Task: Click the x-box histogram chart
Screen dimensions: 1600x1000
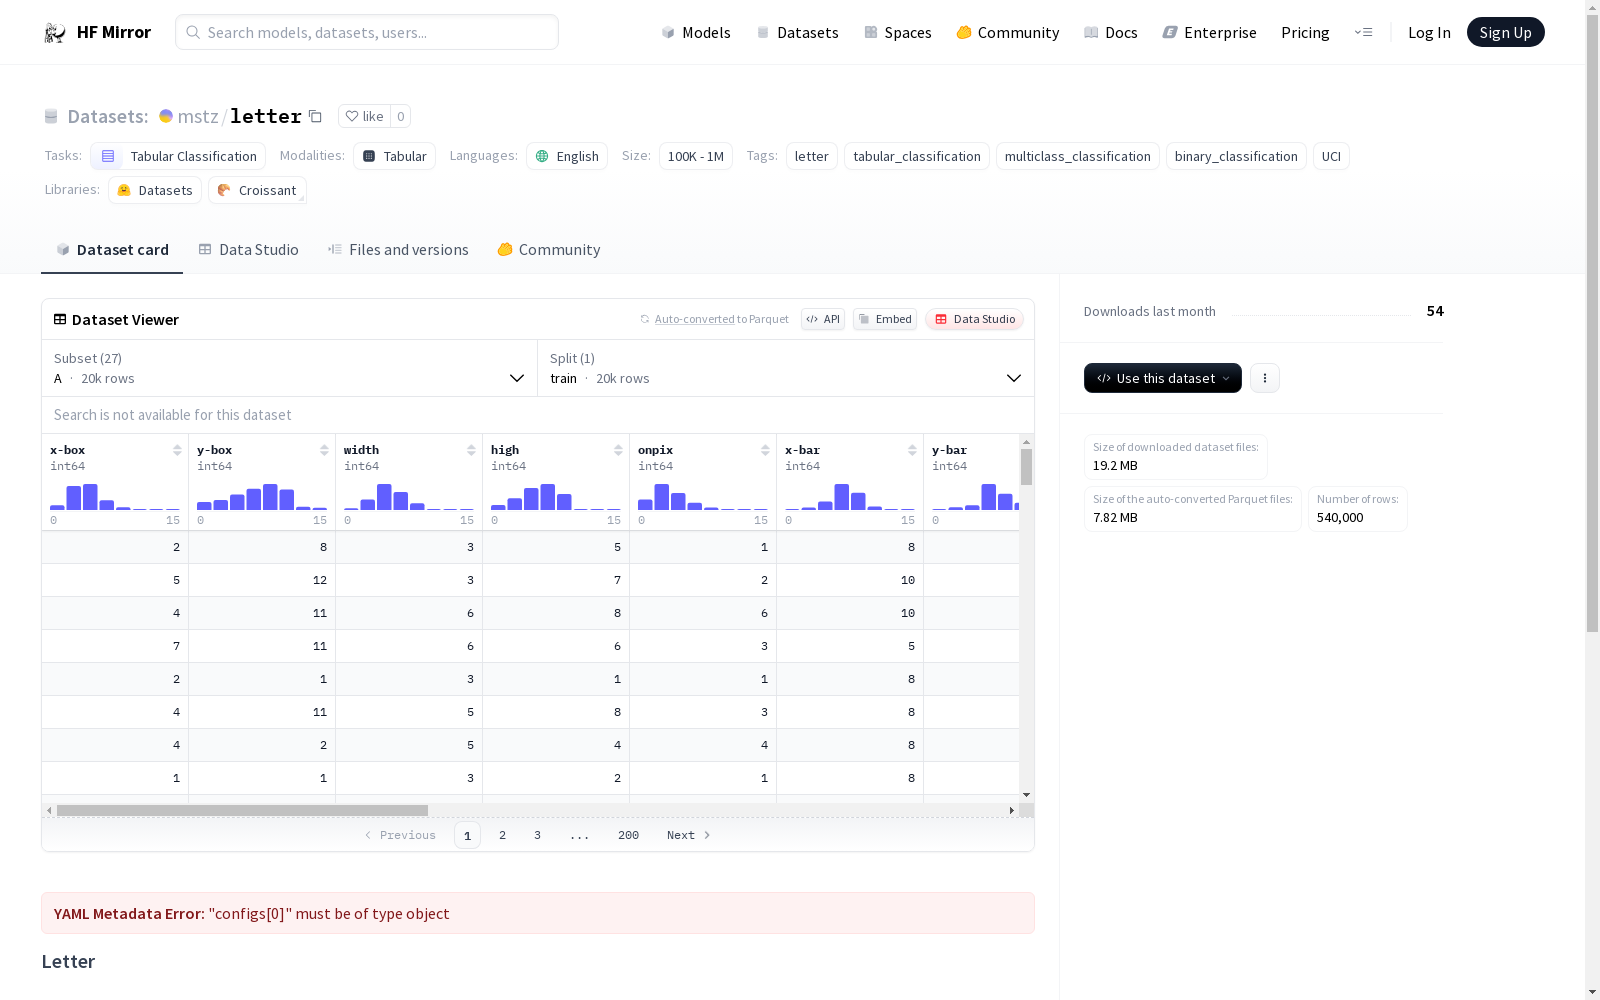Action: 115,497
